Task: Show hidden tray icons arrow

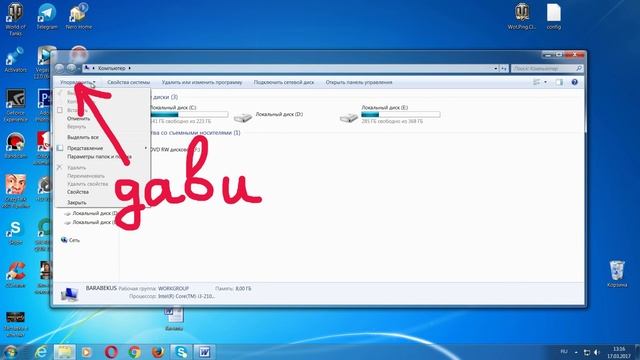Action: click(576, 352)
